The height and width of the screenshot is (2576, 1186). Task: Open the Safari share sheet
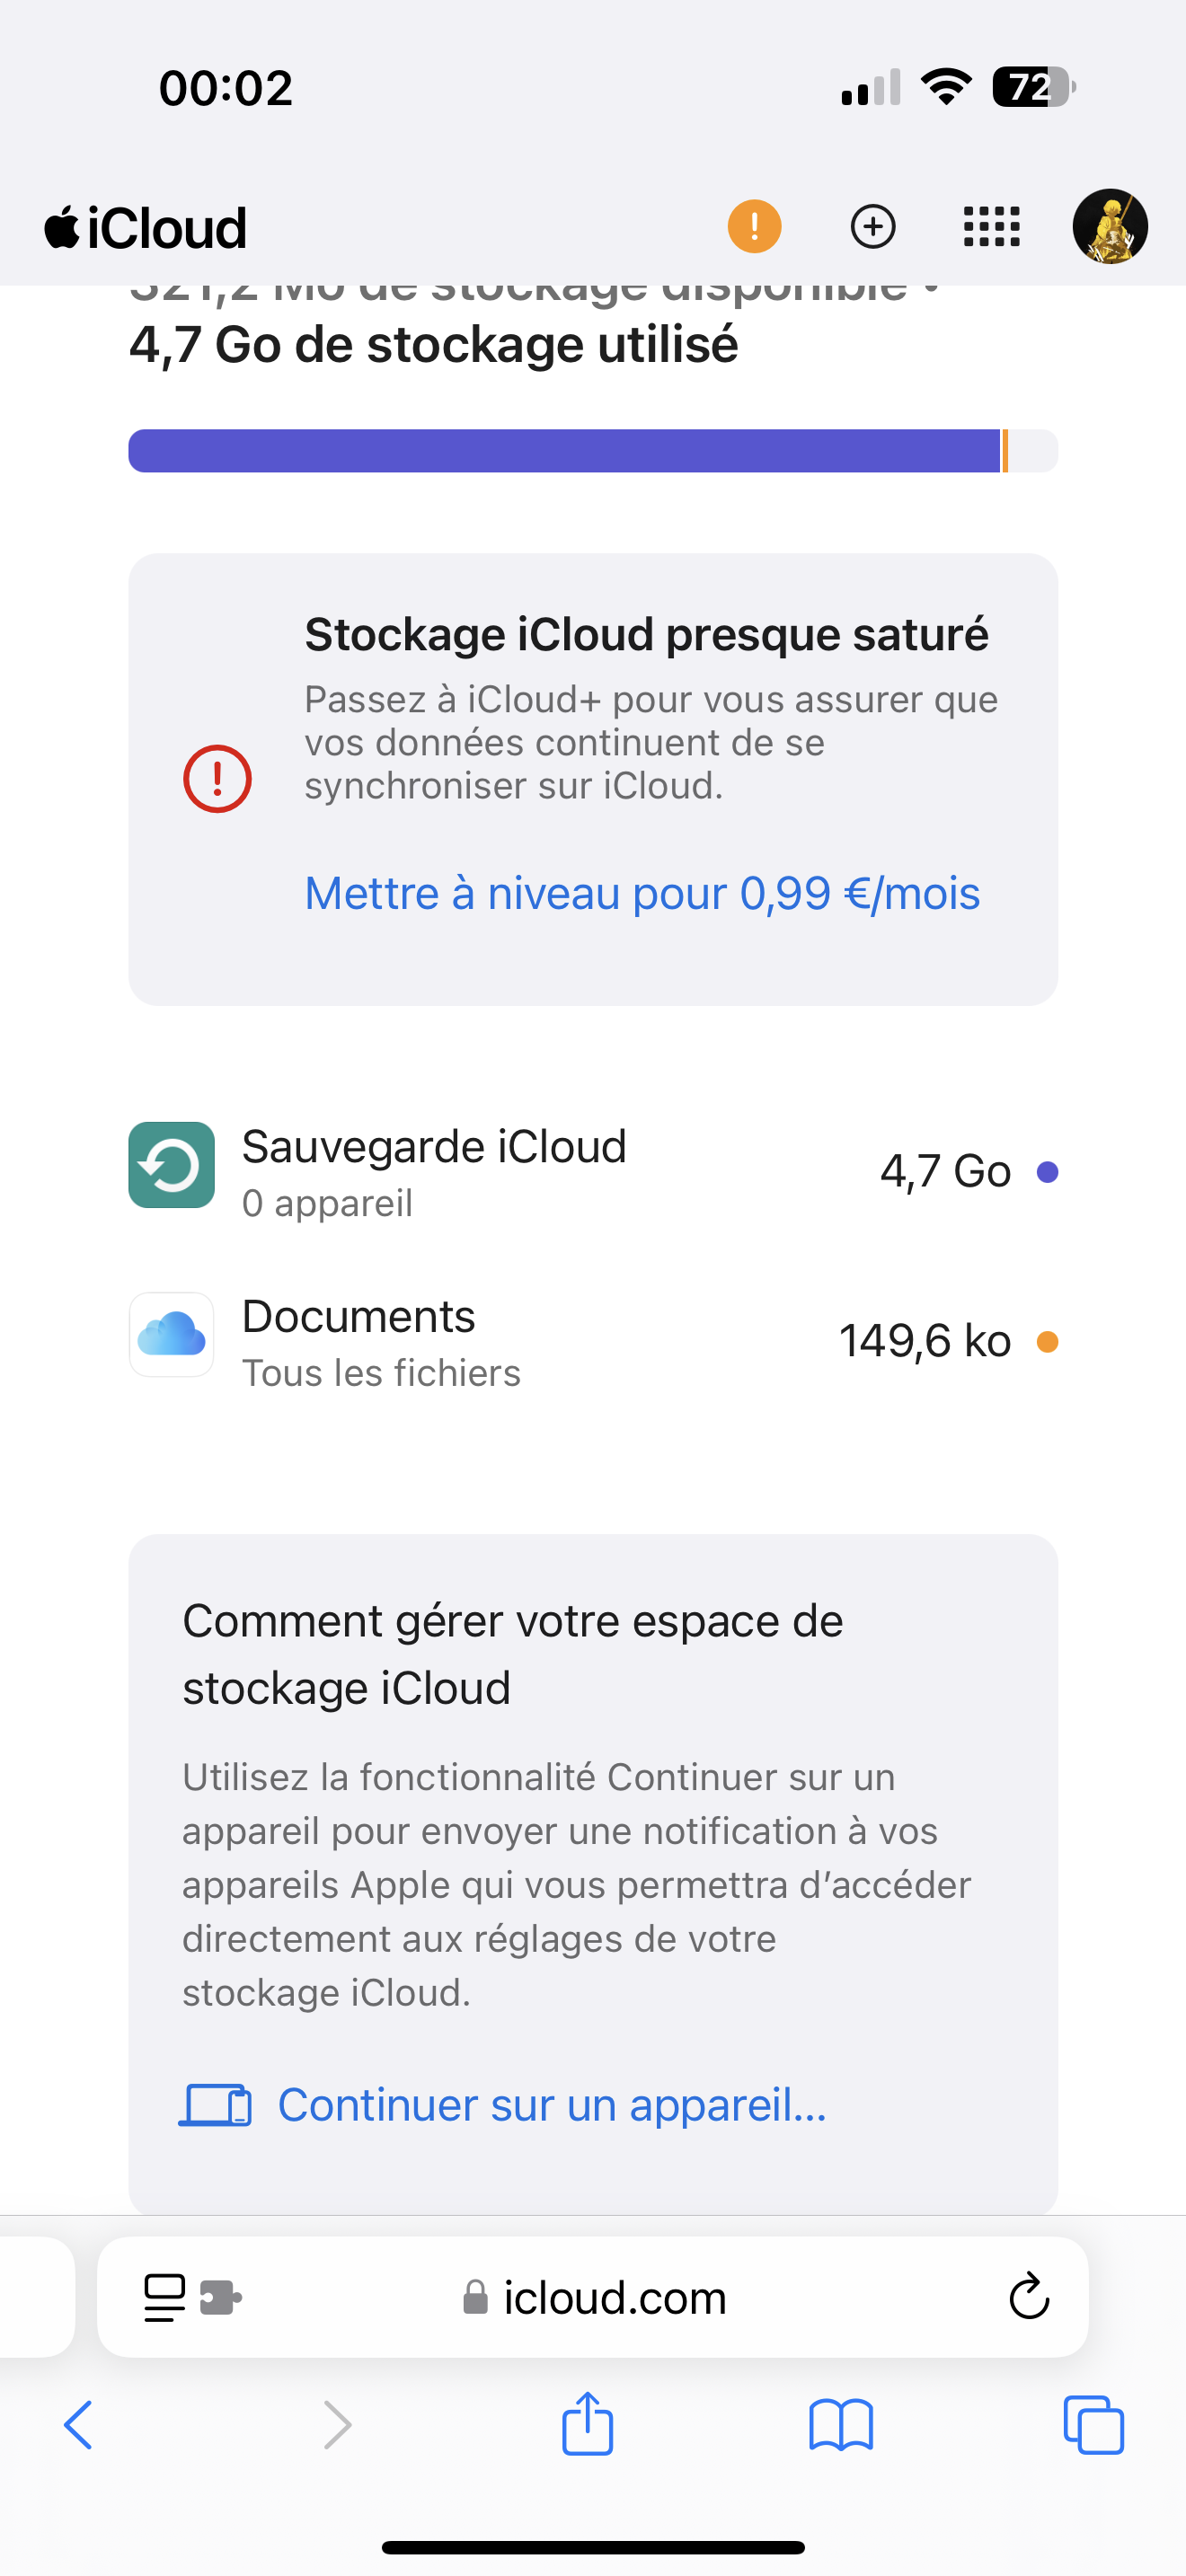(x=587, y=2425)
